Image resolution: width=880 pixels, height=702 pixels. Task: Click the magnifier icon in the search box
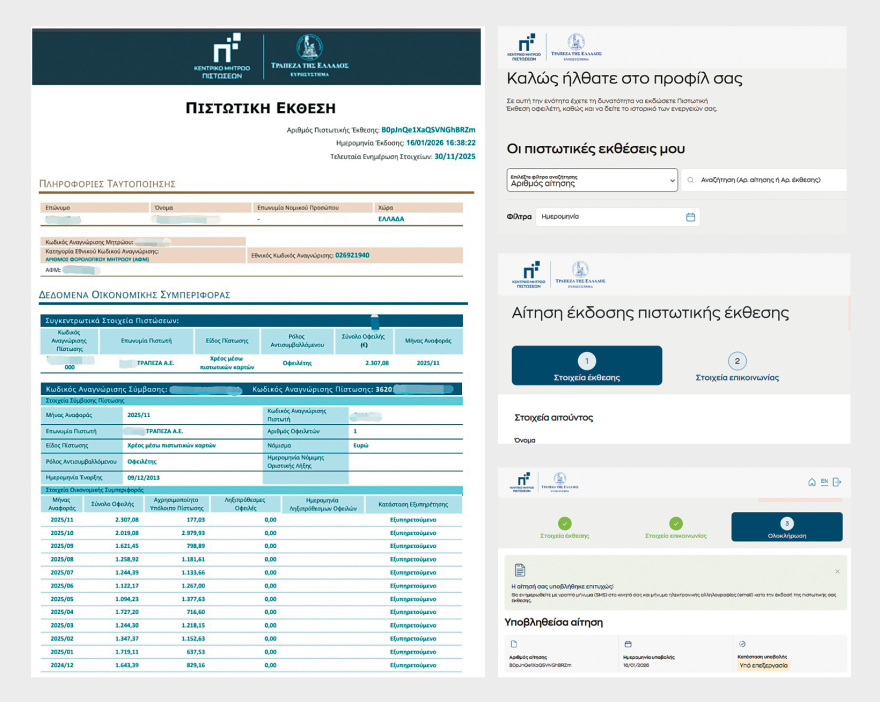point(690,180)
